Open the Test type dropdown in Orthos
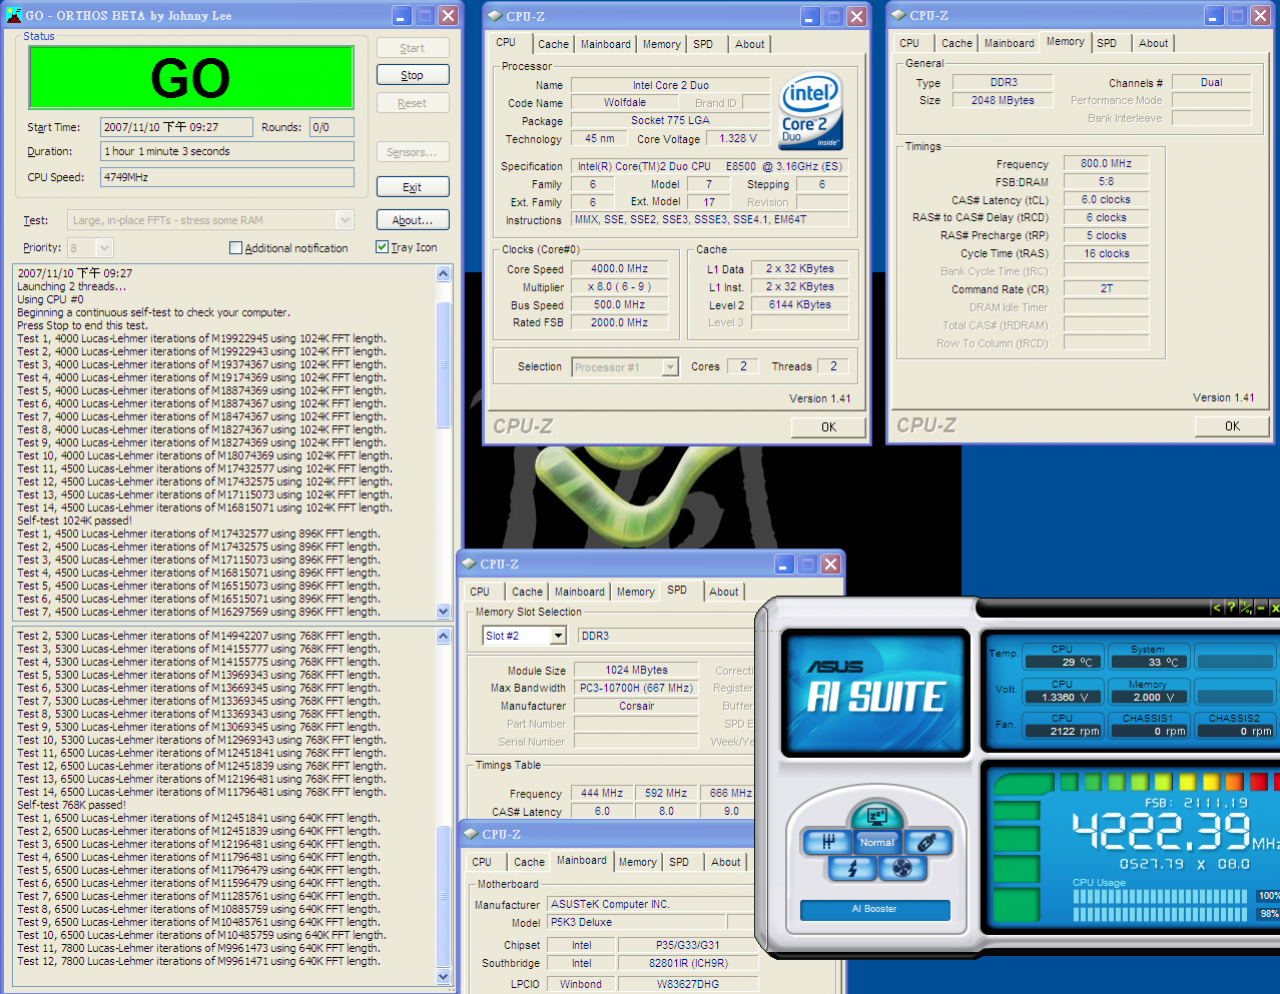 345,220
